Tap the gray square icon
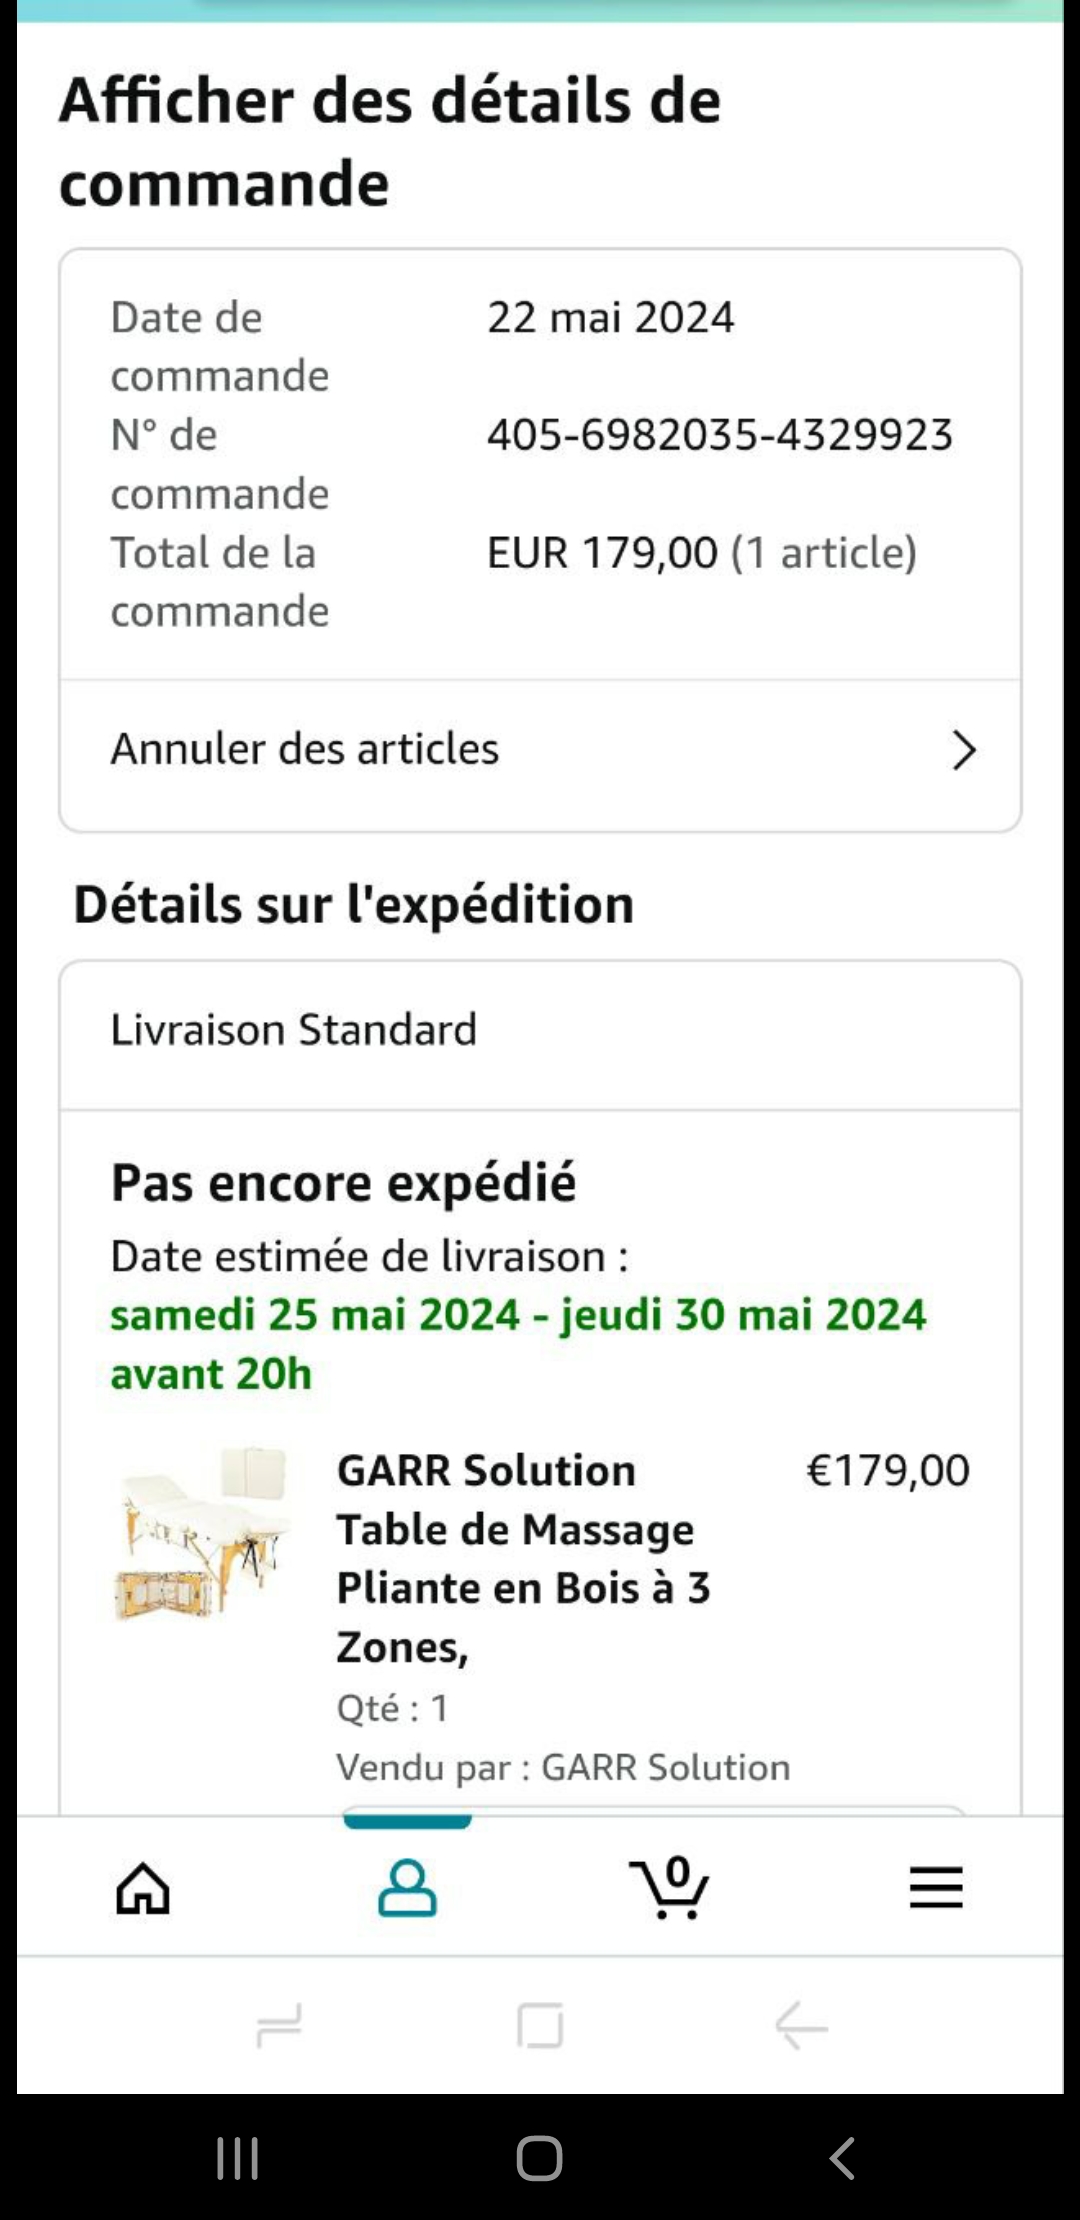The width and height of the screenshot is (1080, 2220). pos(540,2026)
